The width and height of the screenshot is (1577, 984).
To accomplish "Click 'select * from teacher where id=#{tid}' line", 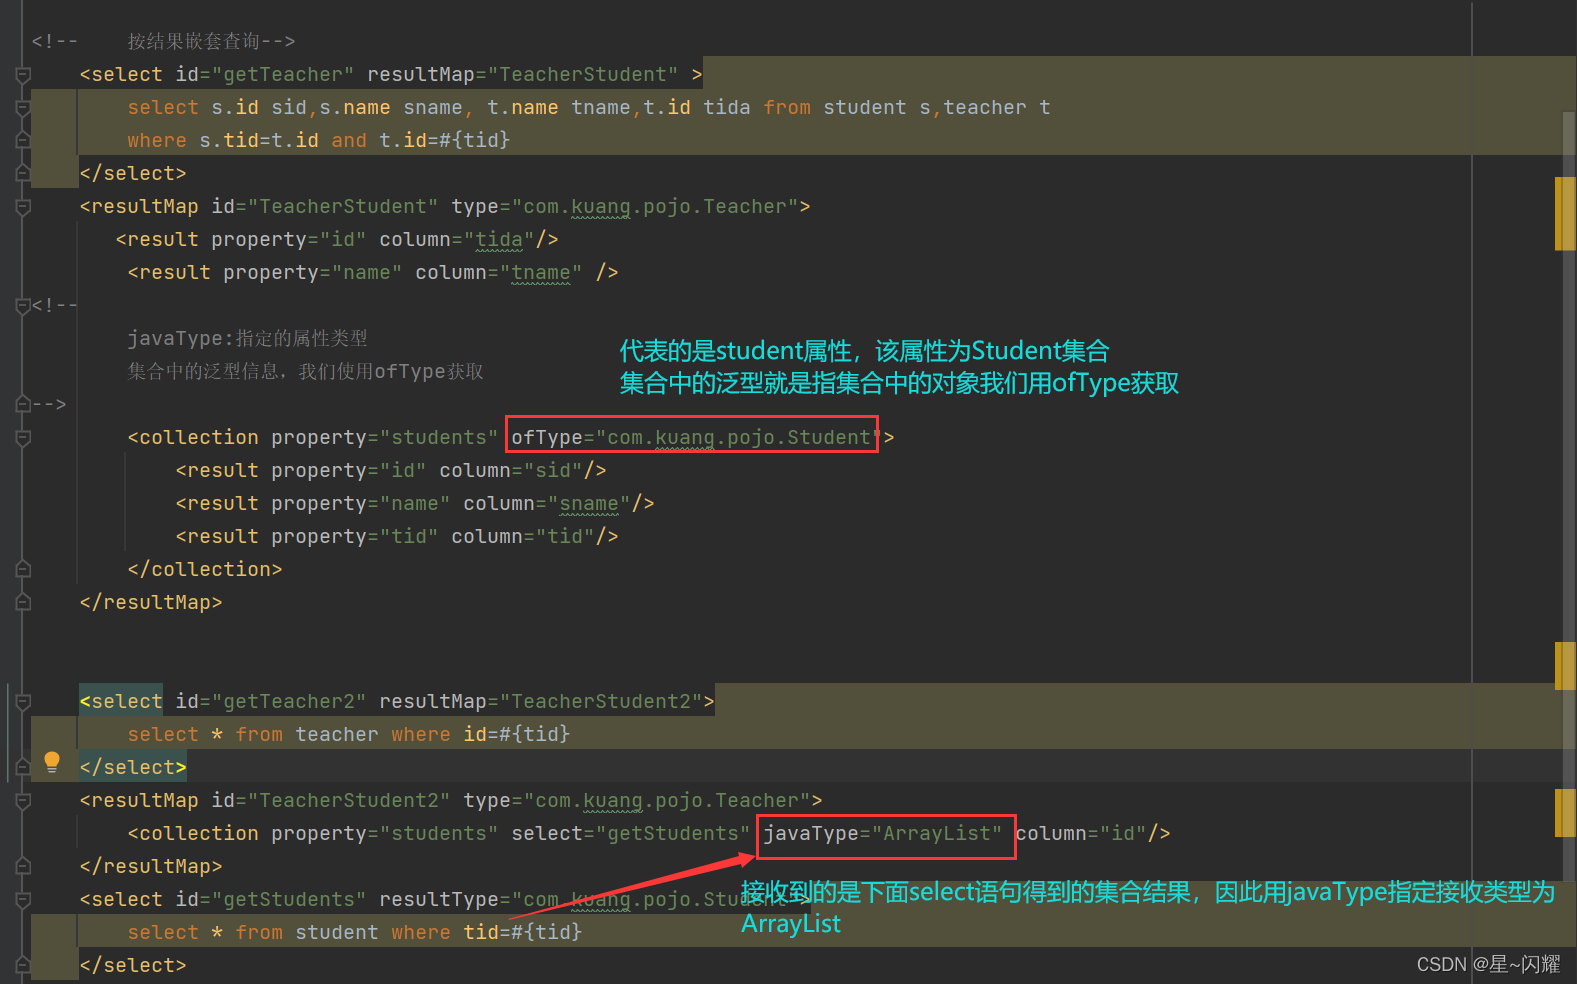I will point(349,735).
